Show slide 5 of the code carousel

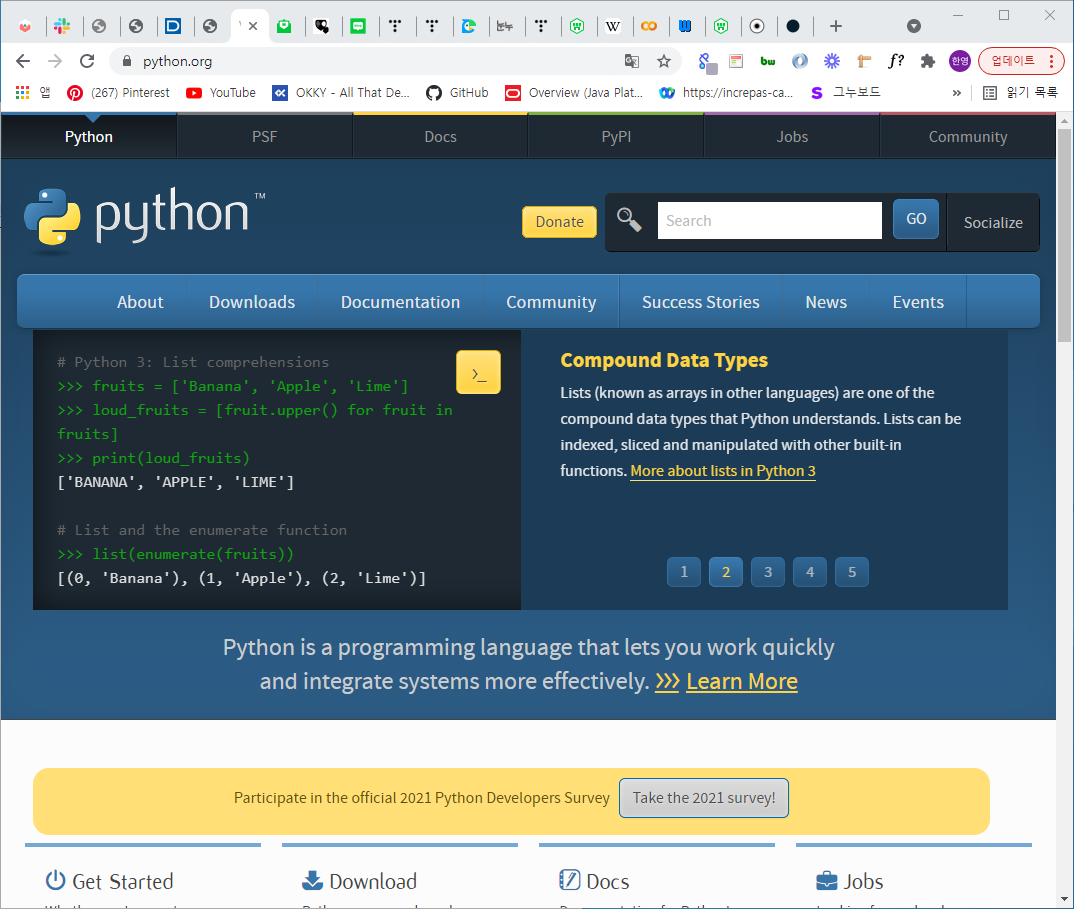tap(852, 572)
